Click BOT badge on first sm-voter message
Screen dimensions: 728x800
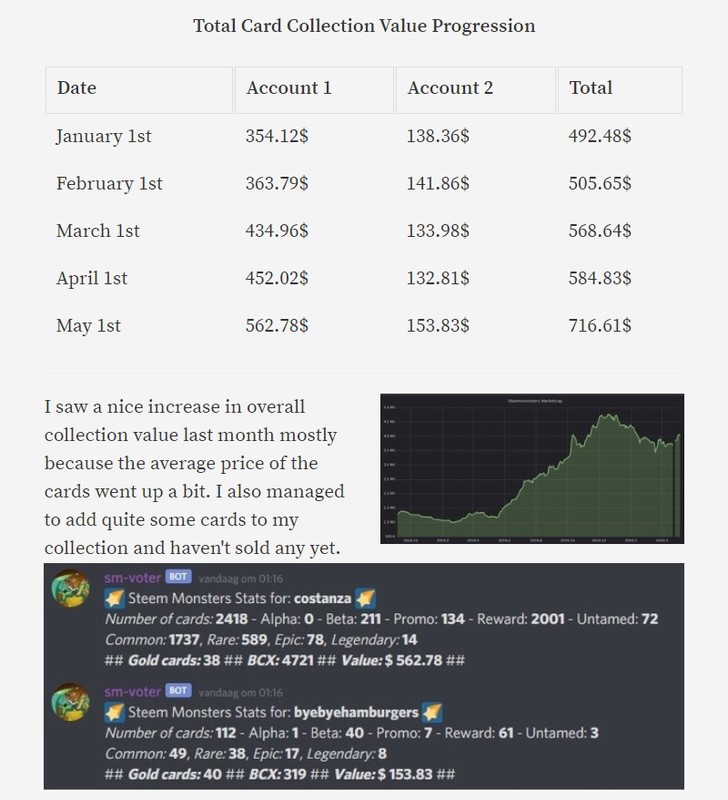pyautogui.click(x=178, y=577)
